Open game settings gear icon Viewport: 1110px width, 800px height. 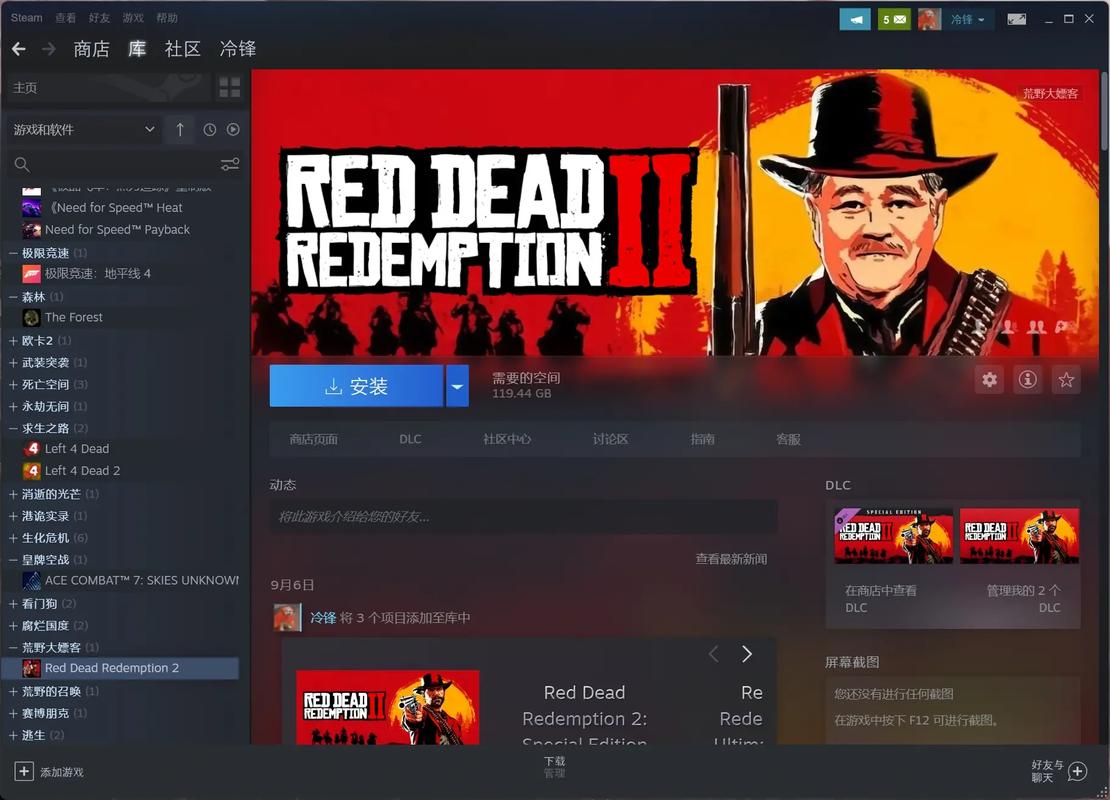point(990,380)
